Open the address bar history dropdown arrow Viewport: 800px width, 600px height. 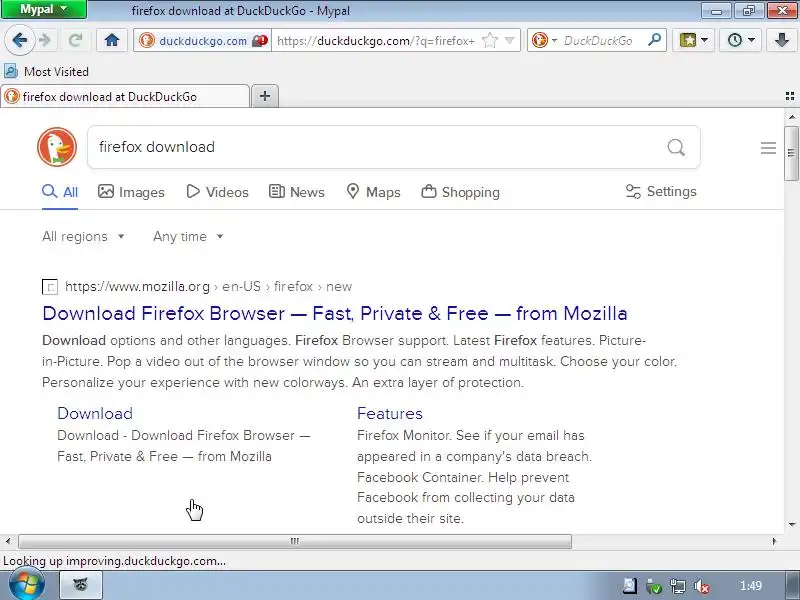coord(509,40)
